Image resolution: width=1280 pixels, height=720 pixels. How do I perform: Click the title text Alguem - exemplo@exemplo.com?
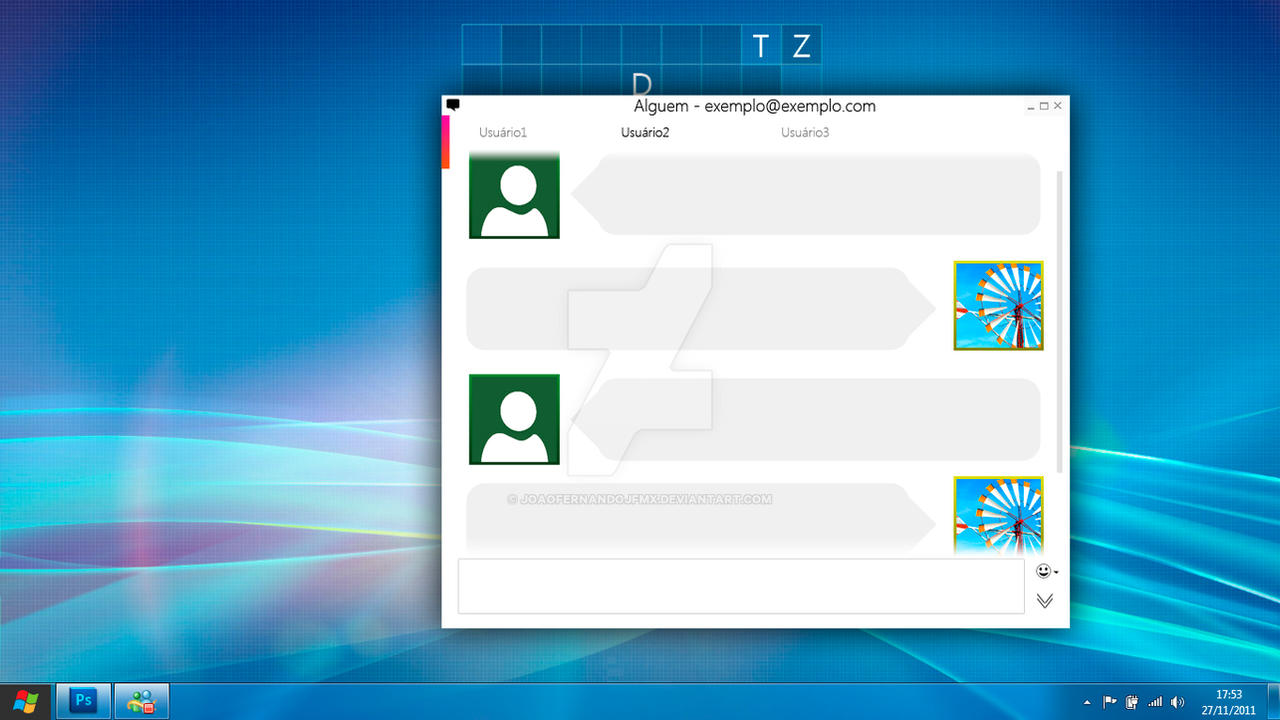click(x=755, y=106)
